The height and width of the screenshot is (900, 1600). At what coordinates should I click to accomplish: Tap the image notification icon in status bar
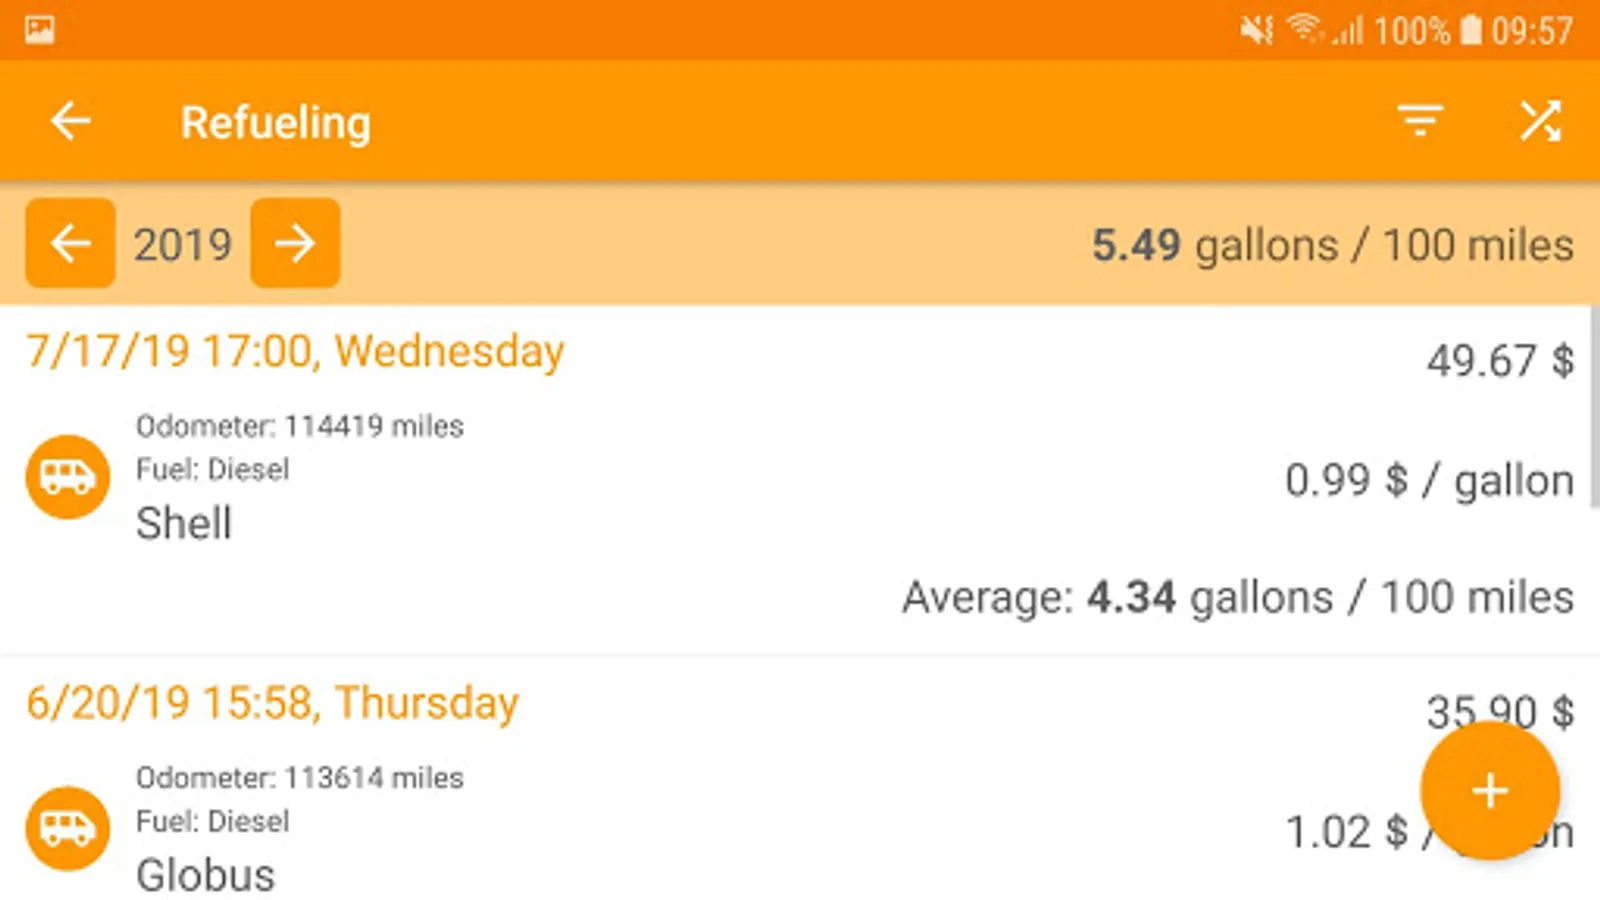pyautogui.click(x=40, y=30)
